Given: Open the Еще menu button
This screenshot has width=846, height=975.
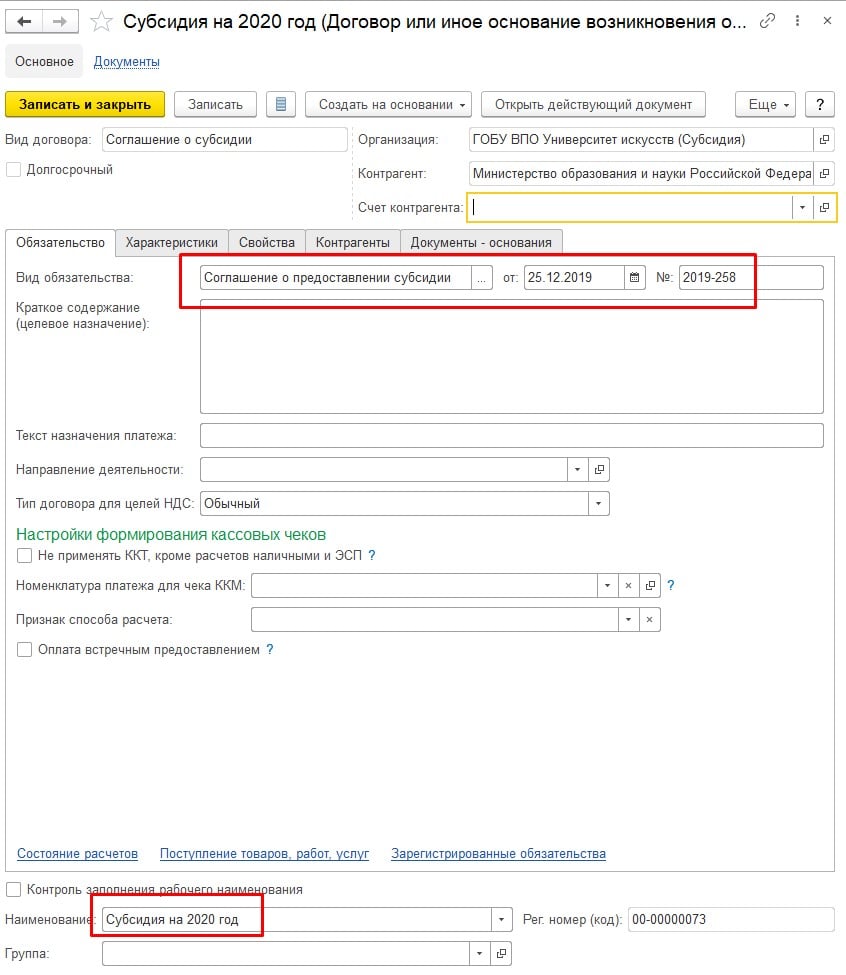Looking at the screenshot, I should [x=768, y=104].
